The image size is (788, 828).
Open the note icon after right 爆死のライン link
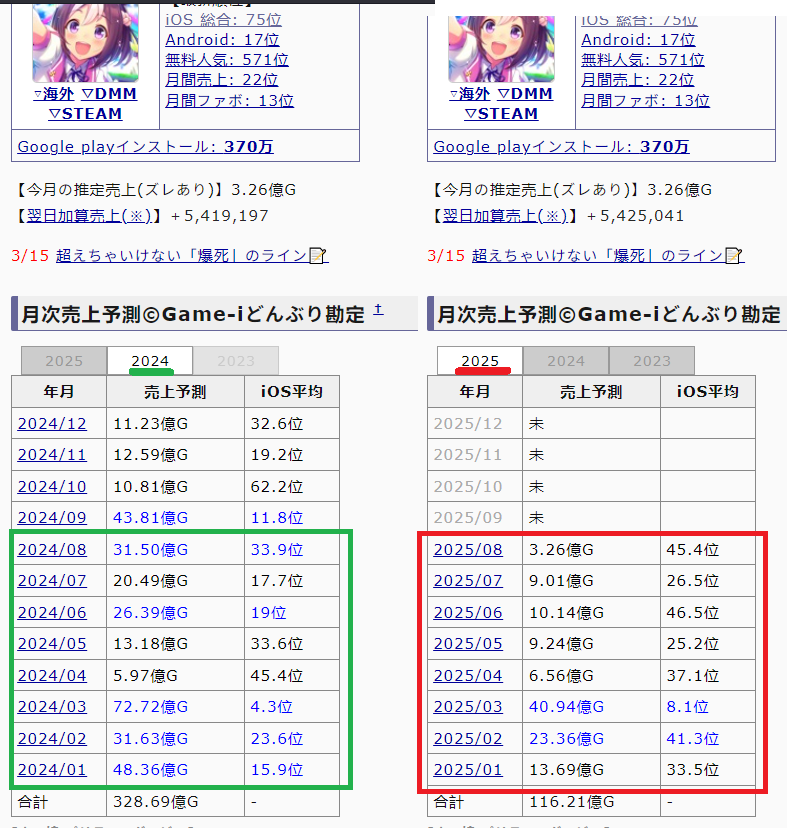click(x=734, y=256)
